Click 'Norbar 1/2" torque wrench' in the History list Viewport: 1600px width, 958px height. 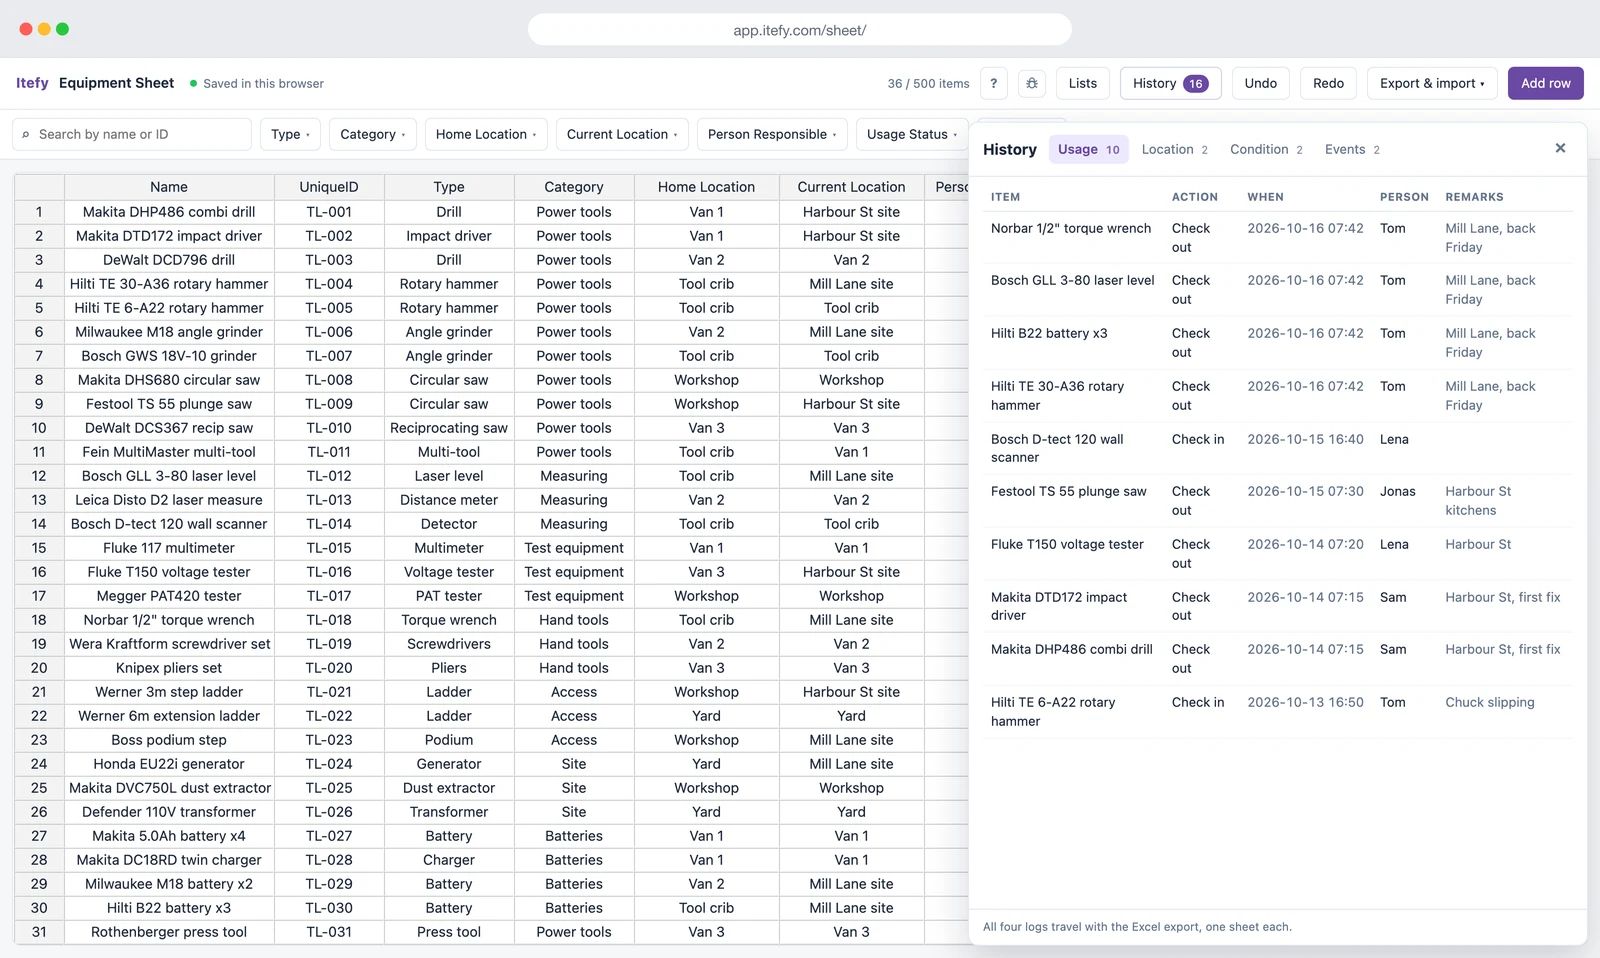tap(1071, 228)
